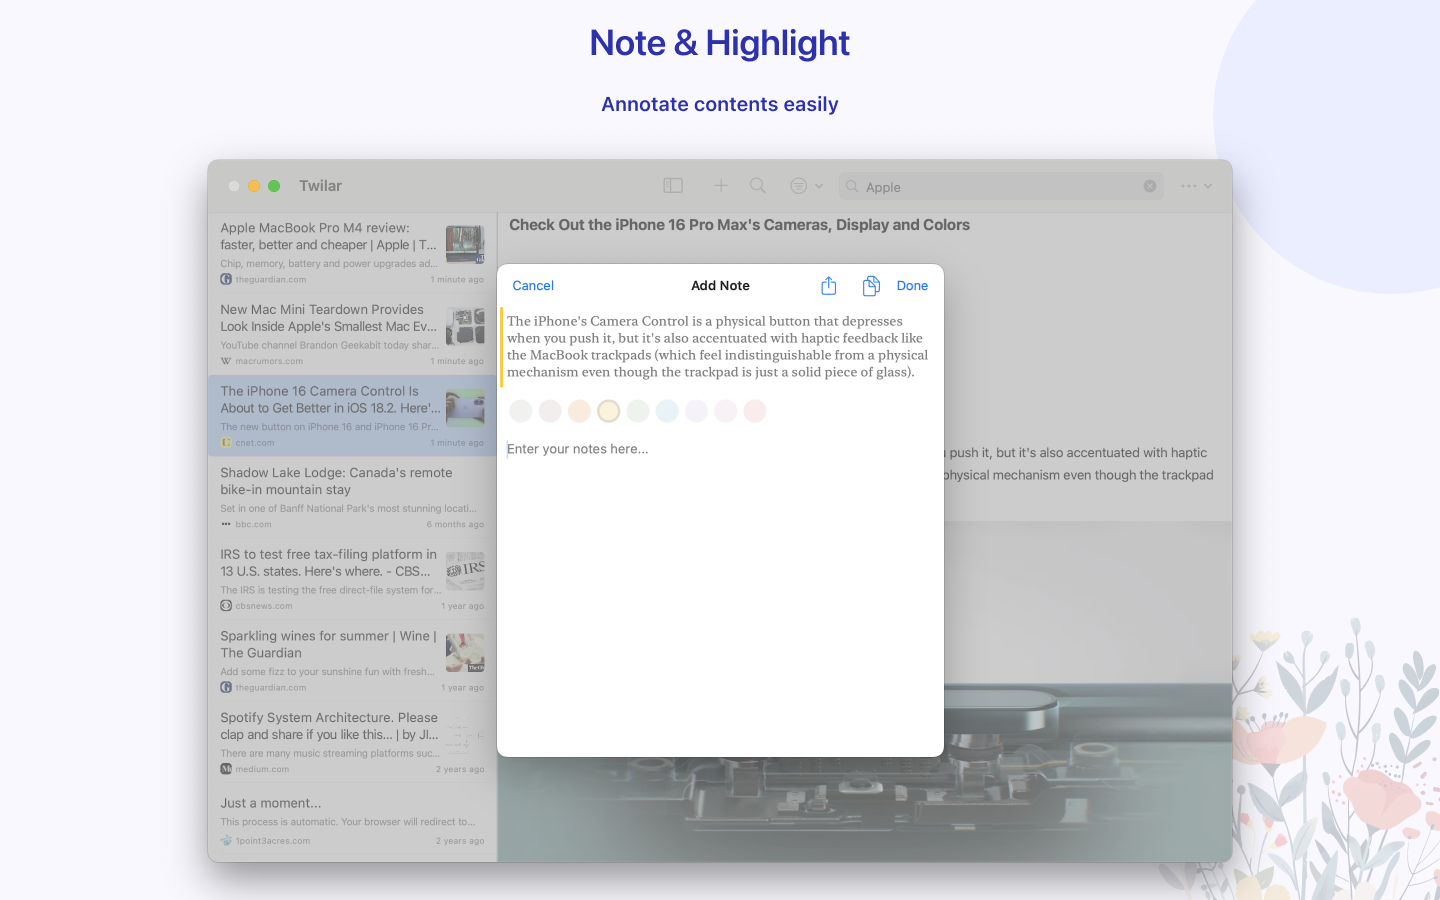
Task: Click the '6 months ago' timestamp
Action: point(455,524)
